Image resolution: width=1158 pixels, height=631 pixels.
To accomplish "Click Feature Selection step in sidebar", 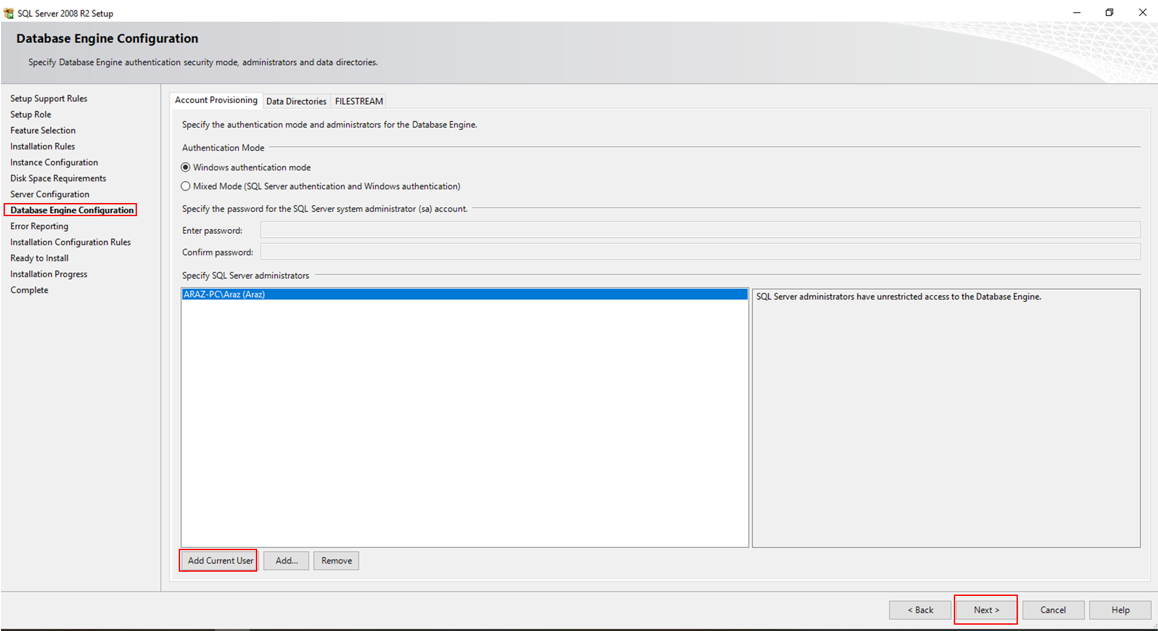I will click(x=43, y=131).
